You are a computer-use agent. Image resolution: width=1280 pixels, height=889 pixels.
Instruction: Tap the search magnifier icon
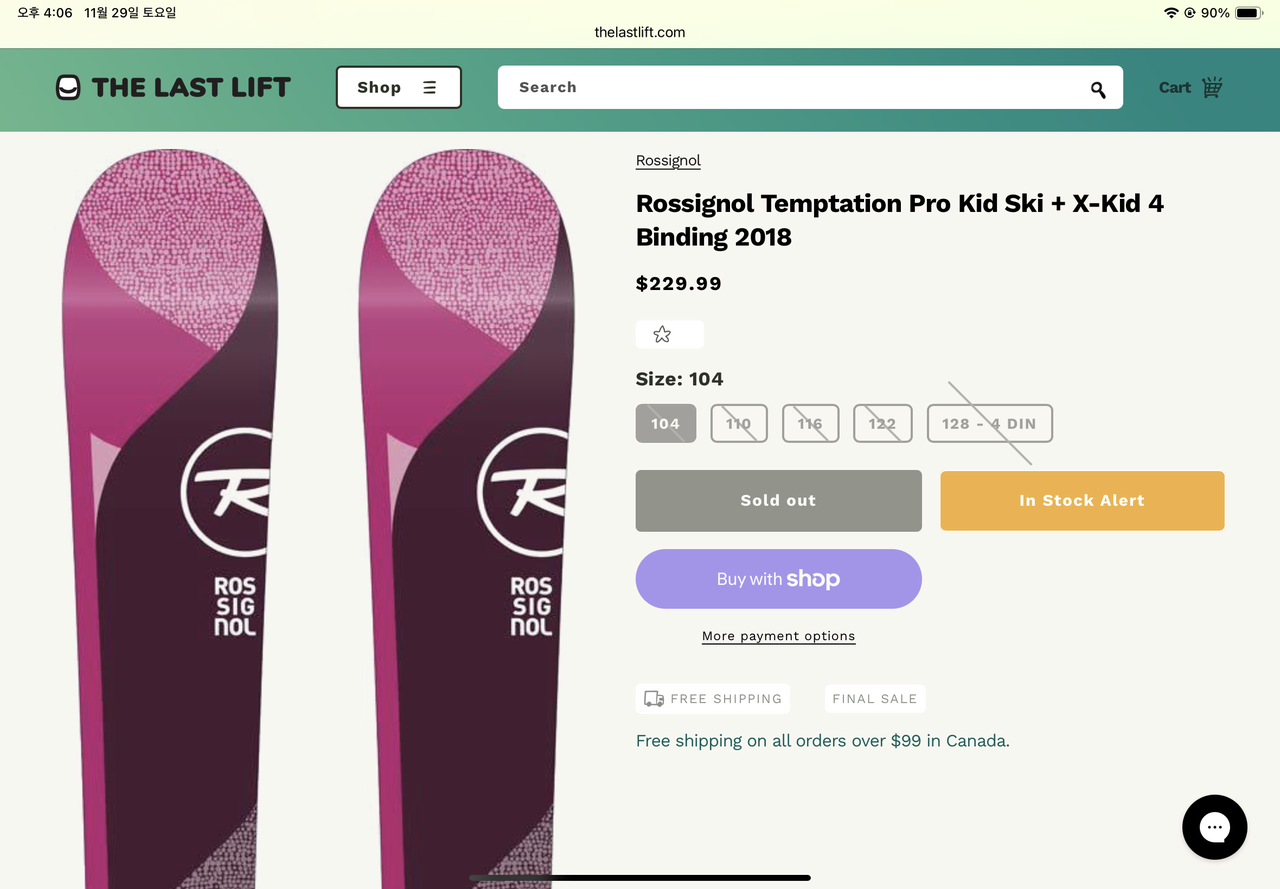pyautogui.click(x=1098, y=90)
